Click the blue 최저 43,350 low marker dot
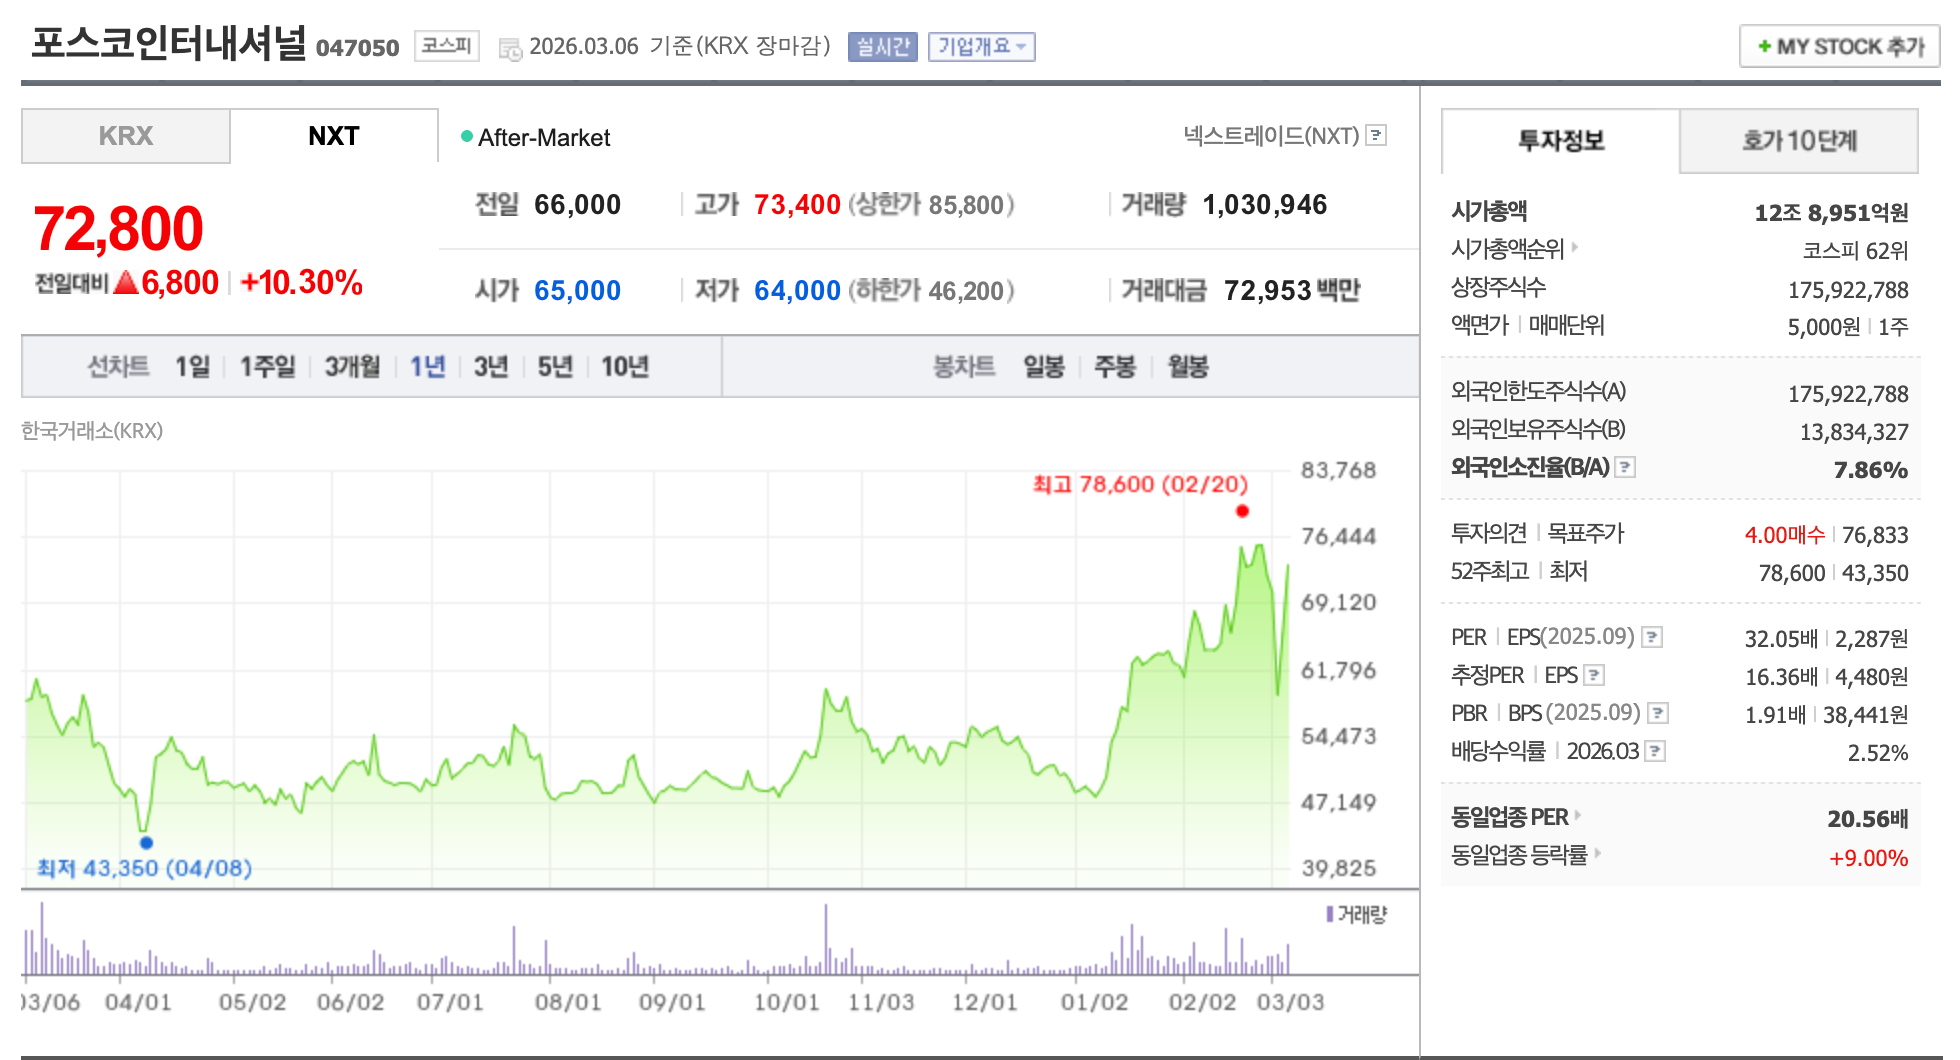The height and width of the screenshot is (1060, 1960). [x=146, y=842]
